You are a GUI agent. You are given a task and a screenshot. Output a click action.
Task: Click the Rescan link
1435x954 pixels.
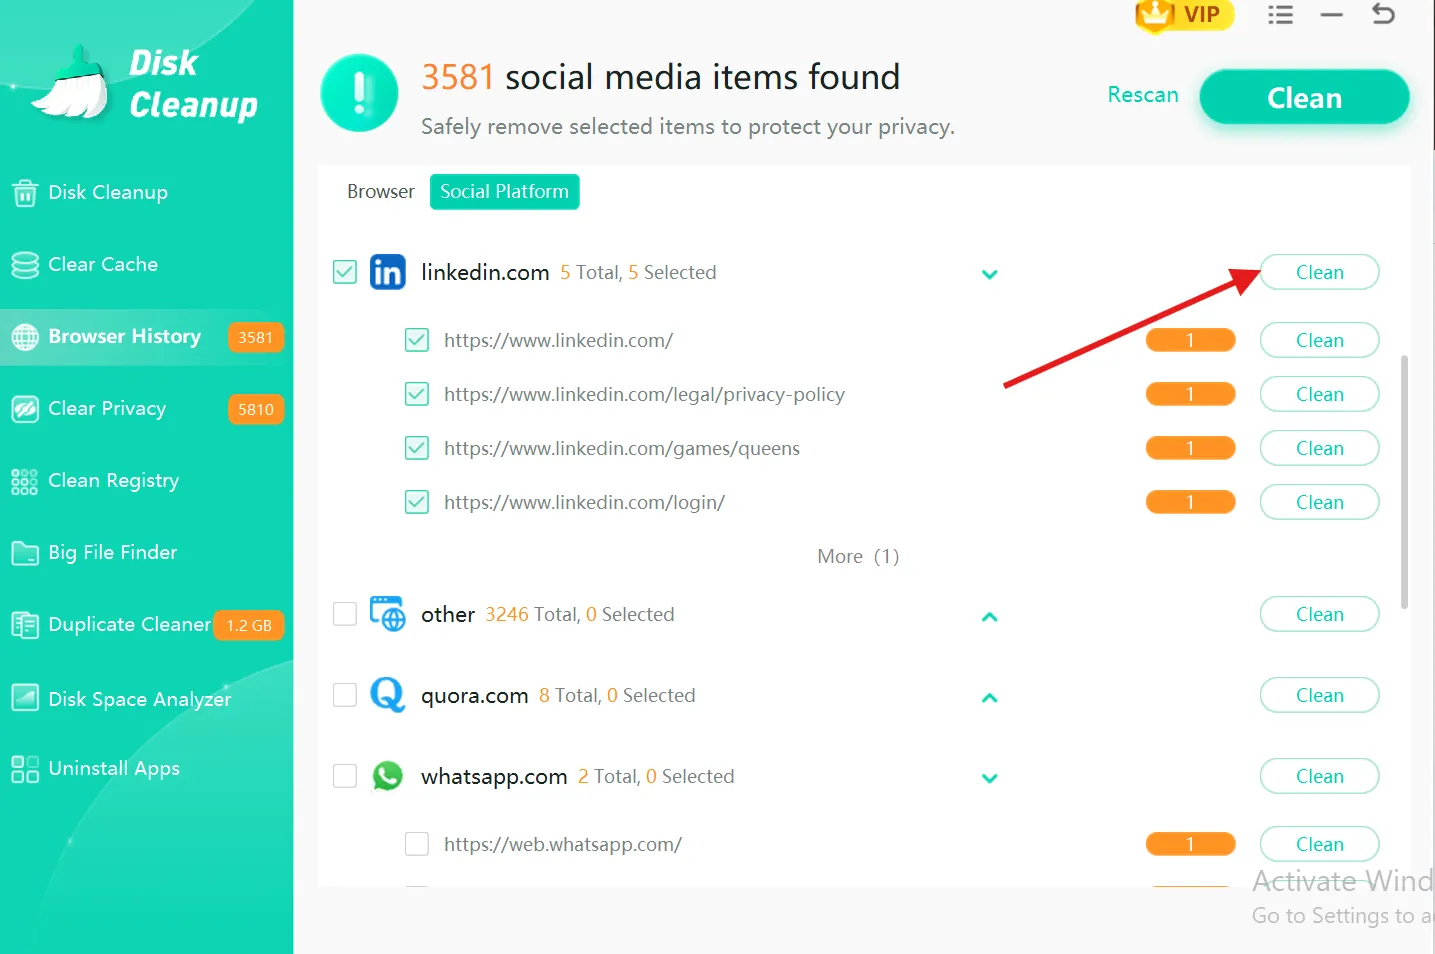[1143, 95]
